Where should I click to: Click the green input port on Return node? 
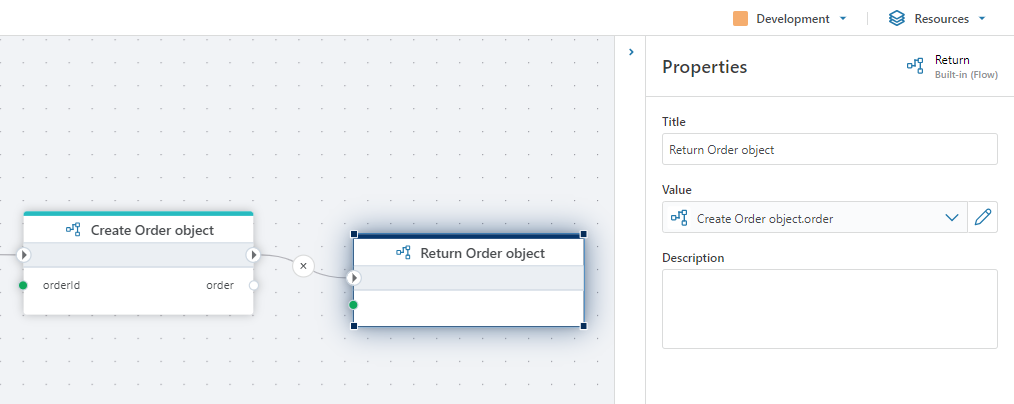point(354,305)
